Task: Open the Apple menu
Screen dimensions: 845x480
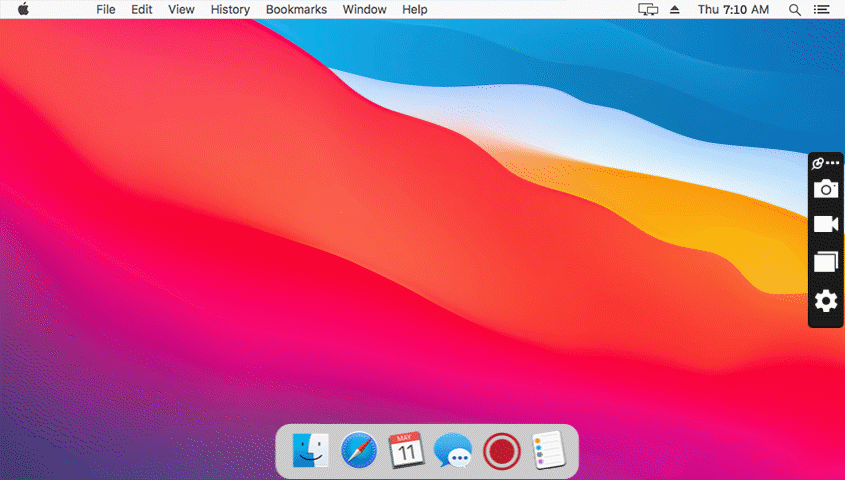Action: coord(23,9)
